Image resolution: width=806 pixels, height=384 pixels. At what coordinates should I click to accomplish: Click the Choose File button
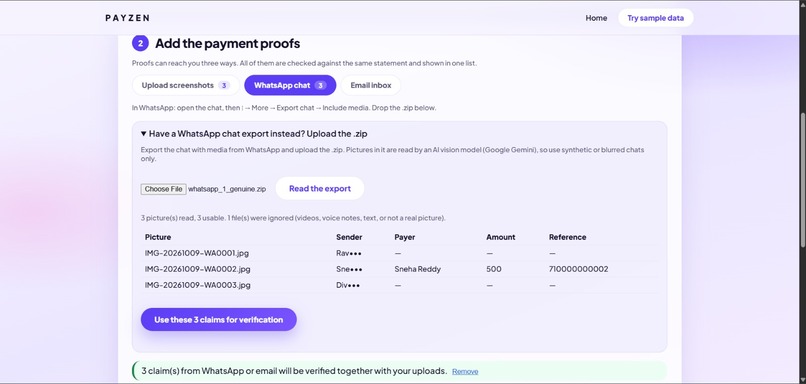[x=163, y=189]
